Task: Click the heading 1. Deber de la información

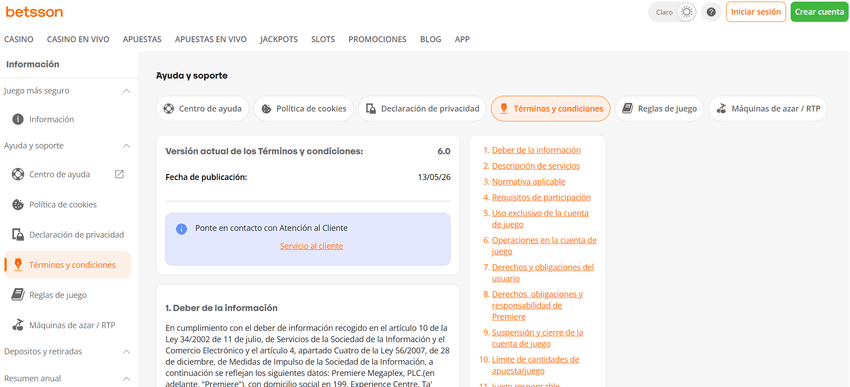Action: coord(221,308)
